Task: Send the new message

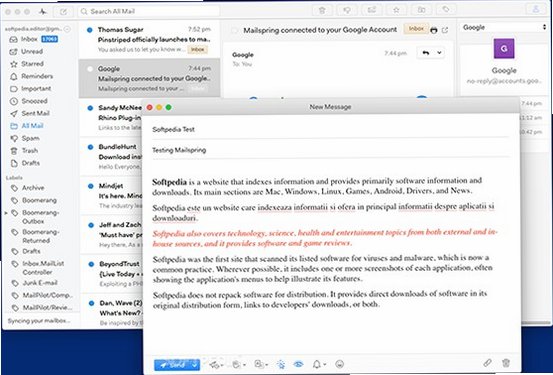Action: click(173, 365)
